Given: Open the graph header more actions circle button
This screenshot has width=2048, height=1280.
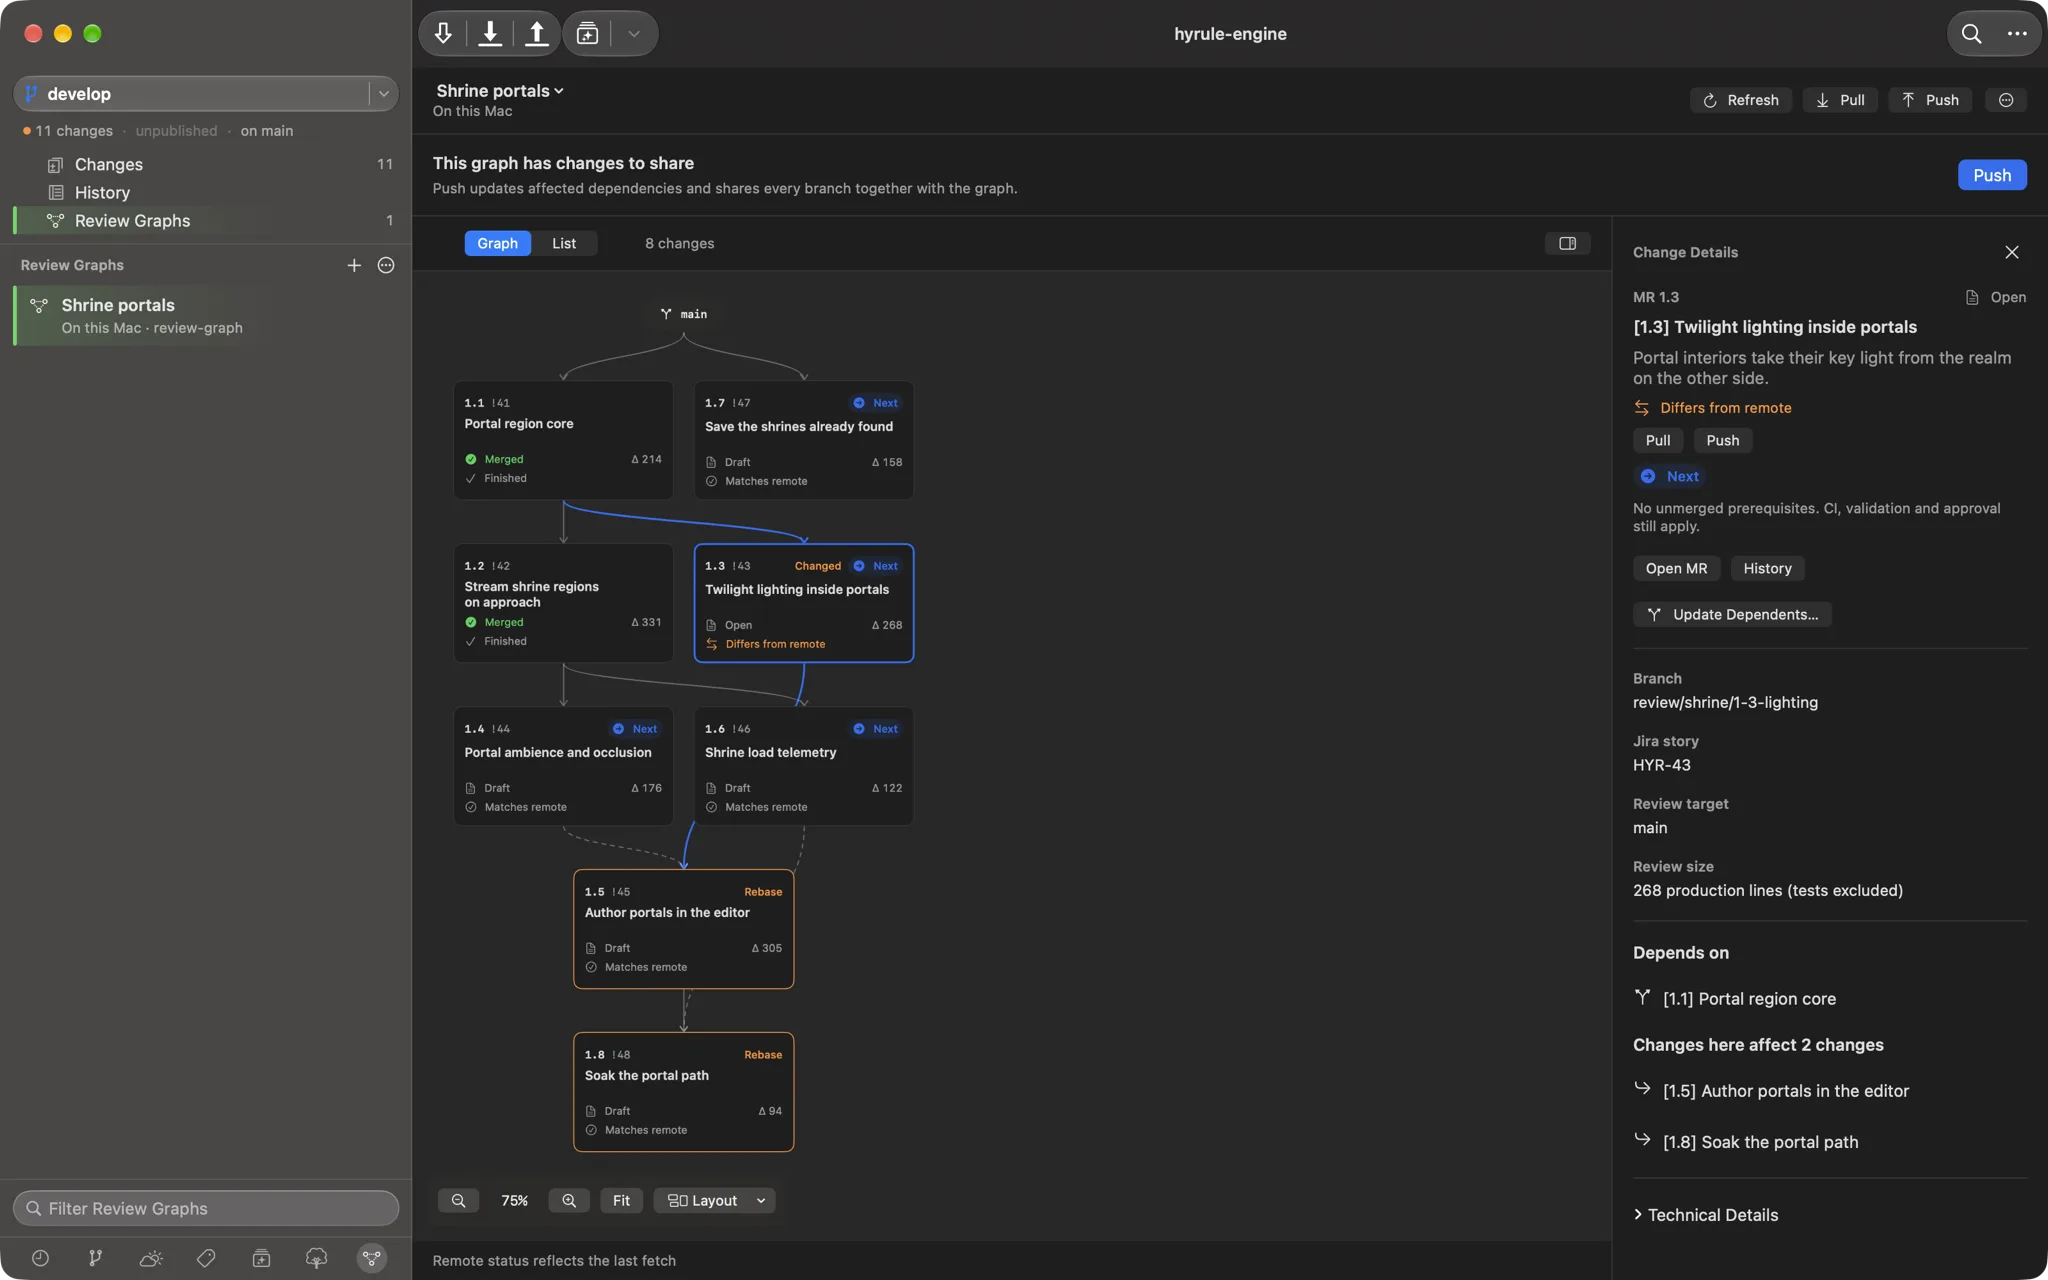Looking at the screenshot, I should 2006,100.
